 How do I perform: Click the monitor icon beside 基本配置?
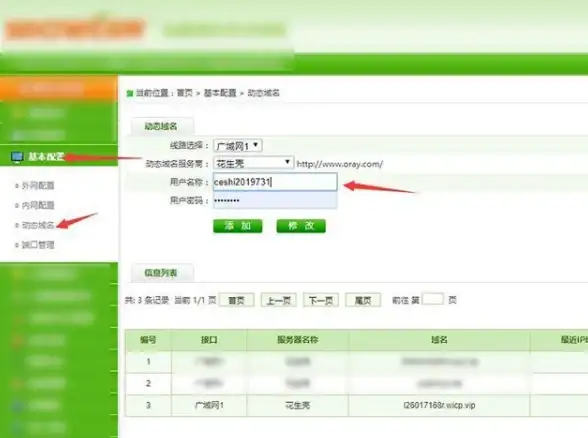[x=16, y=157]
